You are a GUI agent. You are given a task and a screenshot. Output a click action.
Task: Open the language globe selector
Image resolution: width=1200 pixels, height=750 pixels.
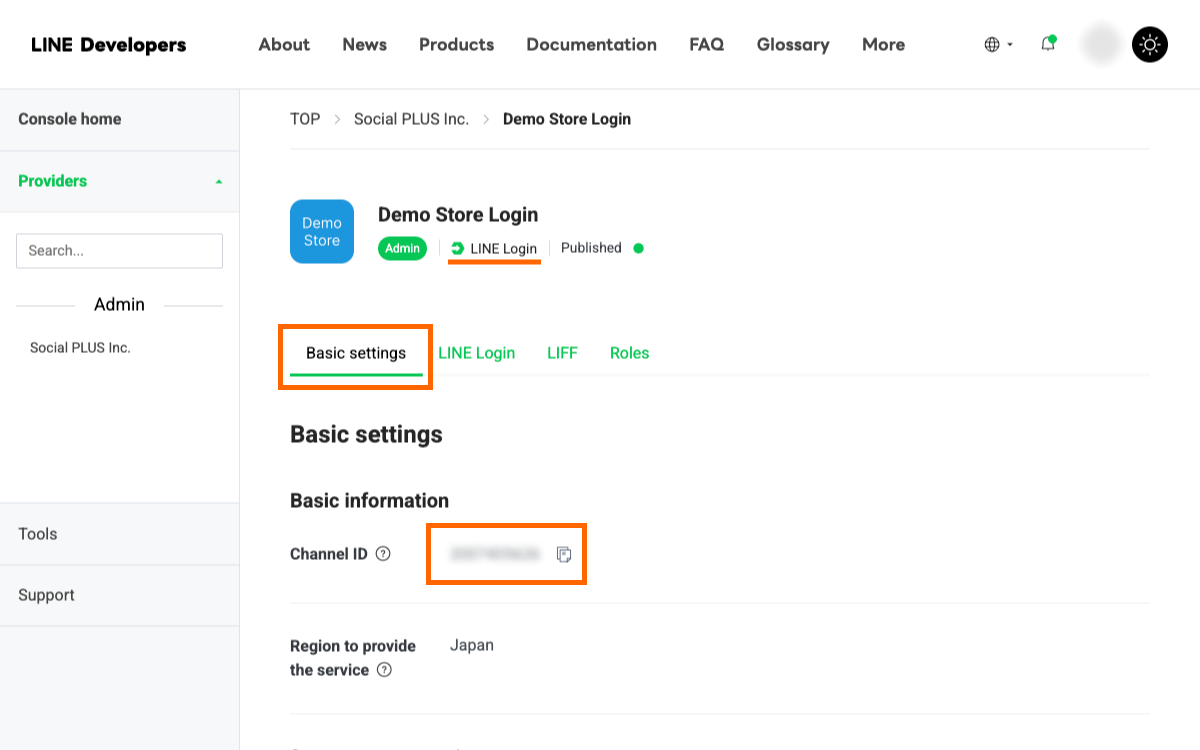pos(998,44)
